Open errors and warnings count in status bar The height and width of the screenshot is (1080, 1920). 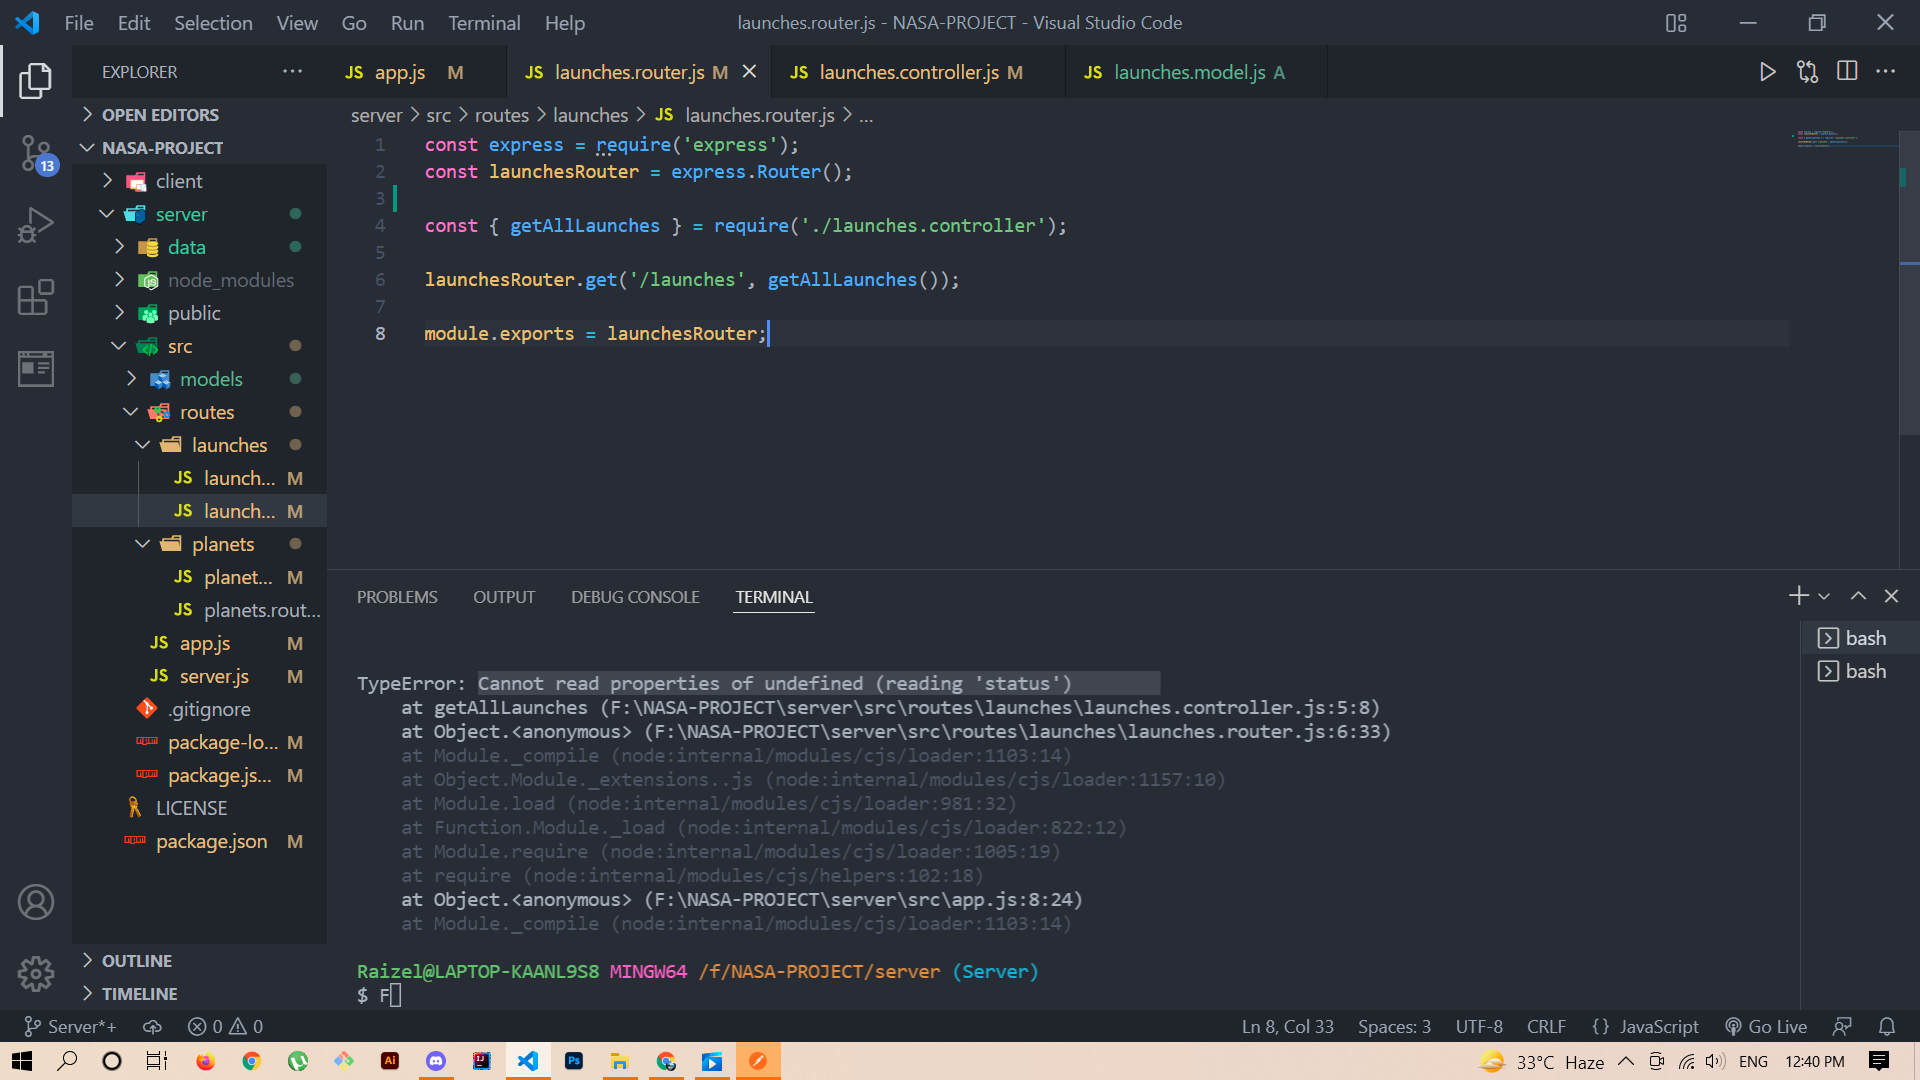coord(225,1026)
